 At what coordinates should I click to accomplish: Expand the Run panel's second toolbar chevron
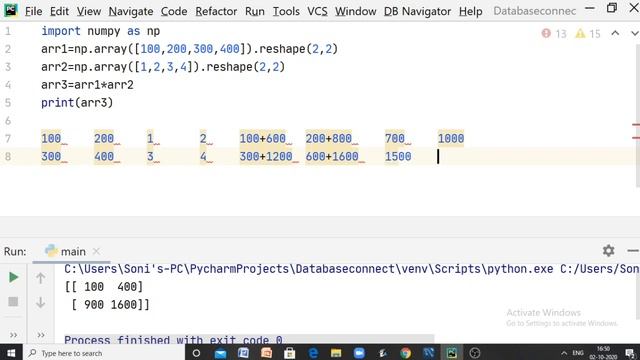[x=41, y=335]
